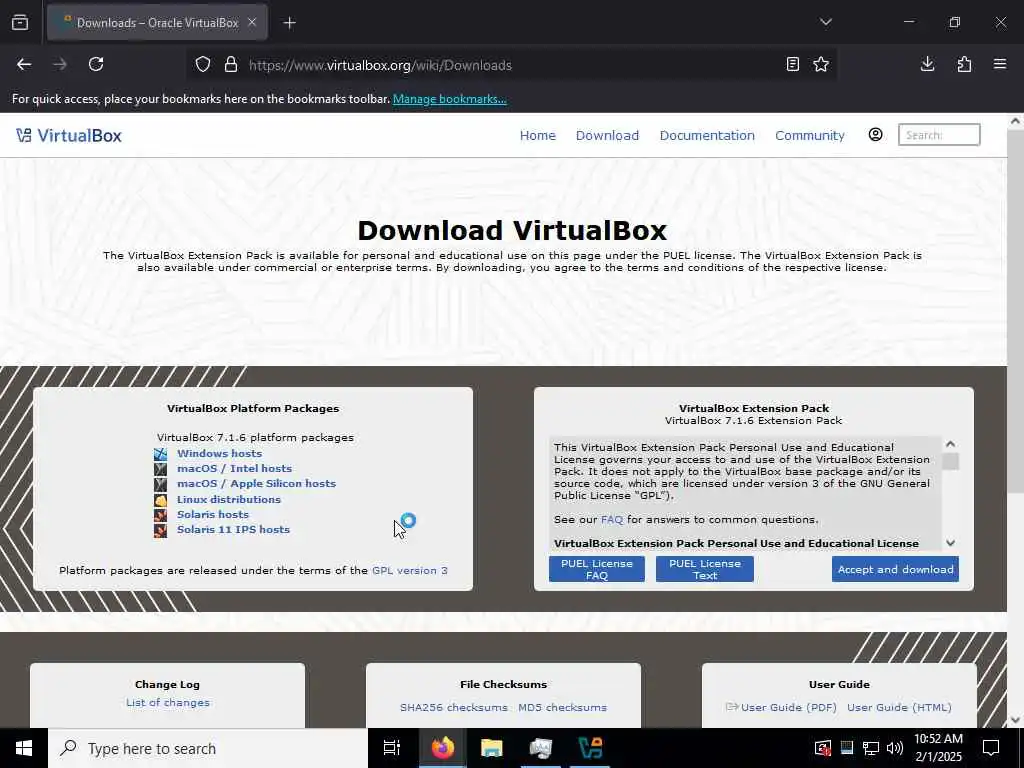Open the Linux distributions link
The width and height of the screenshot is (1024, 768).
point(229,499)
